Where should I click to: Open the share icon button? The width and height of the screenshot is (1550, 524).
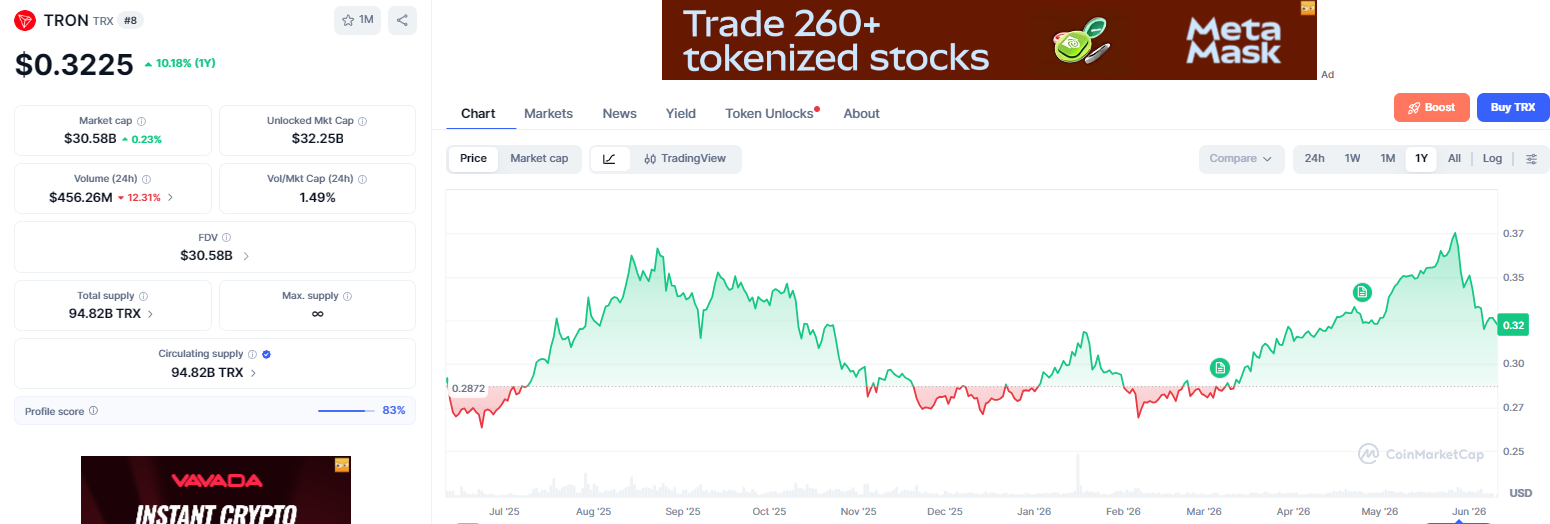402,20
